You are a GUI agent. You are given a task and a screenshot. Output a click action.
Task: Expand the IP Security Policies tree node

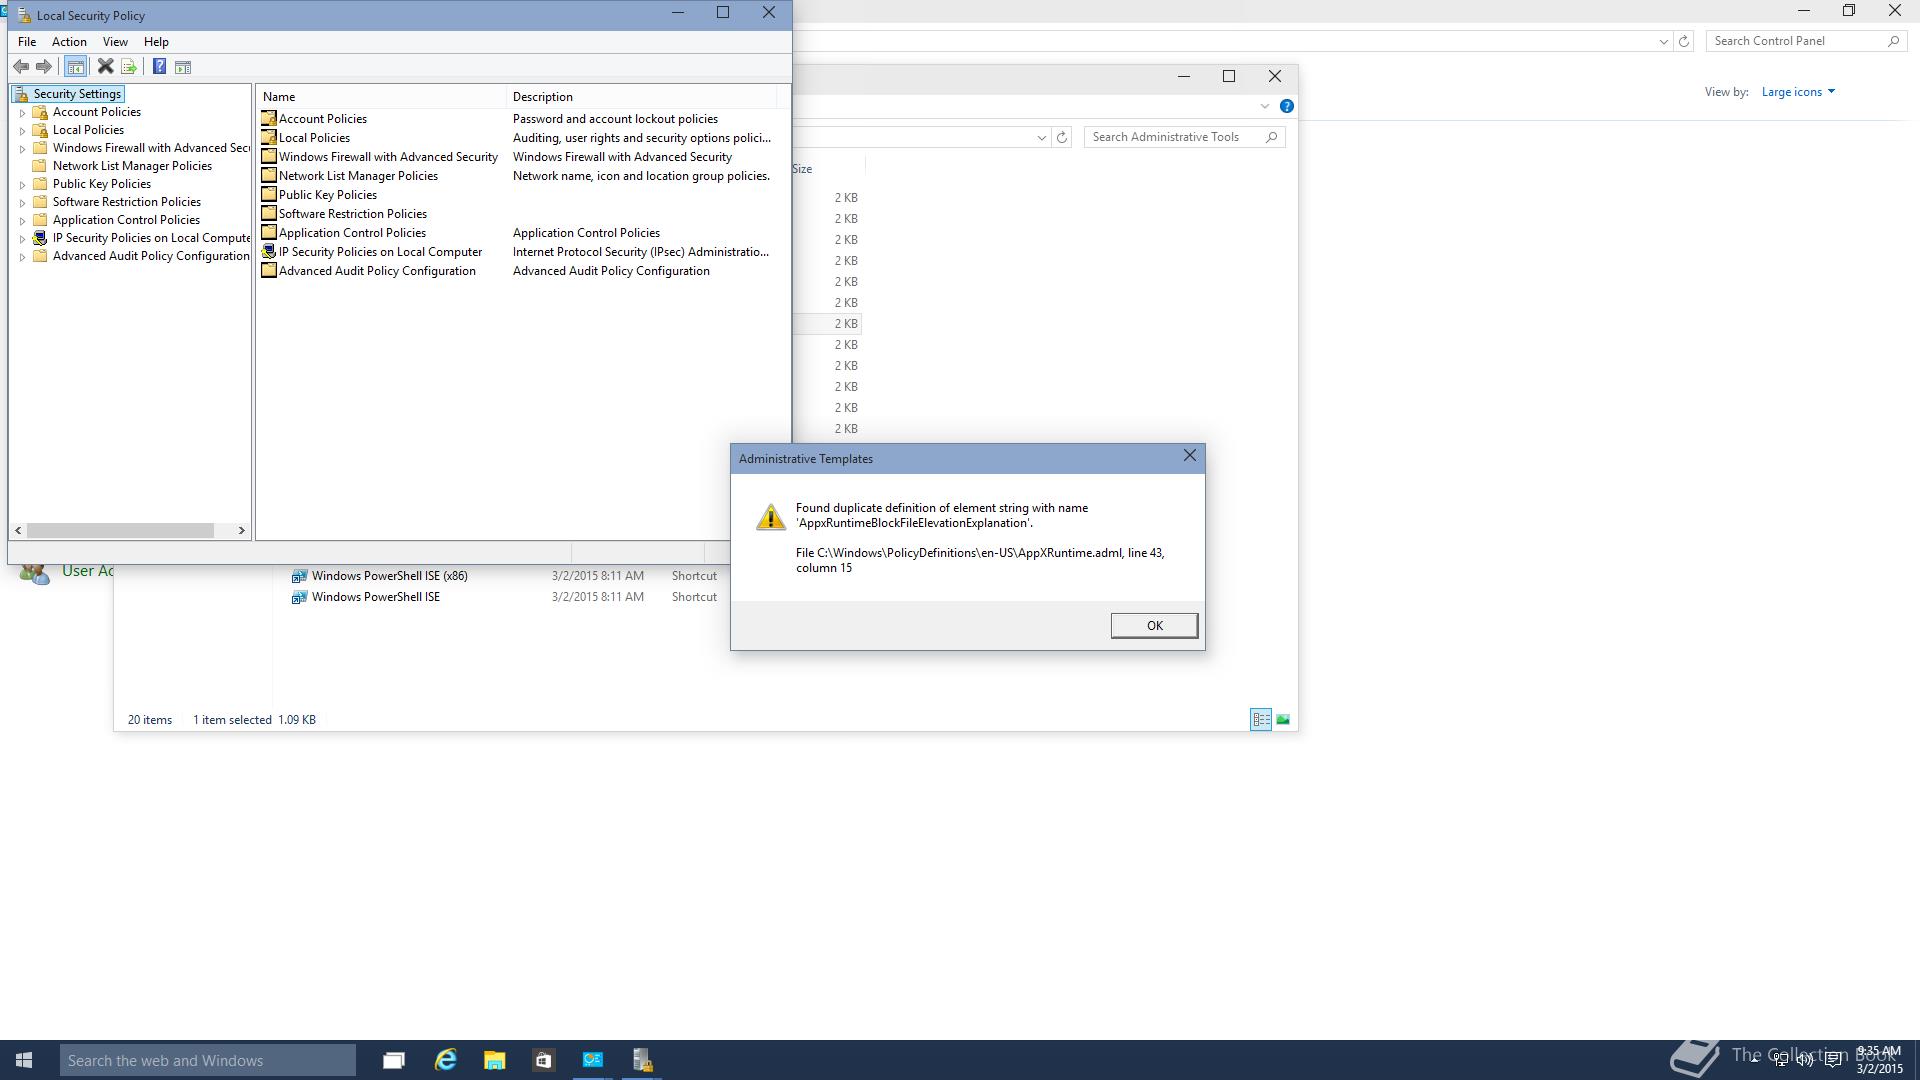point(22,239)
